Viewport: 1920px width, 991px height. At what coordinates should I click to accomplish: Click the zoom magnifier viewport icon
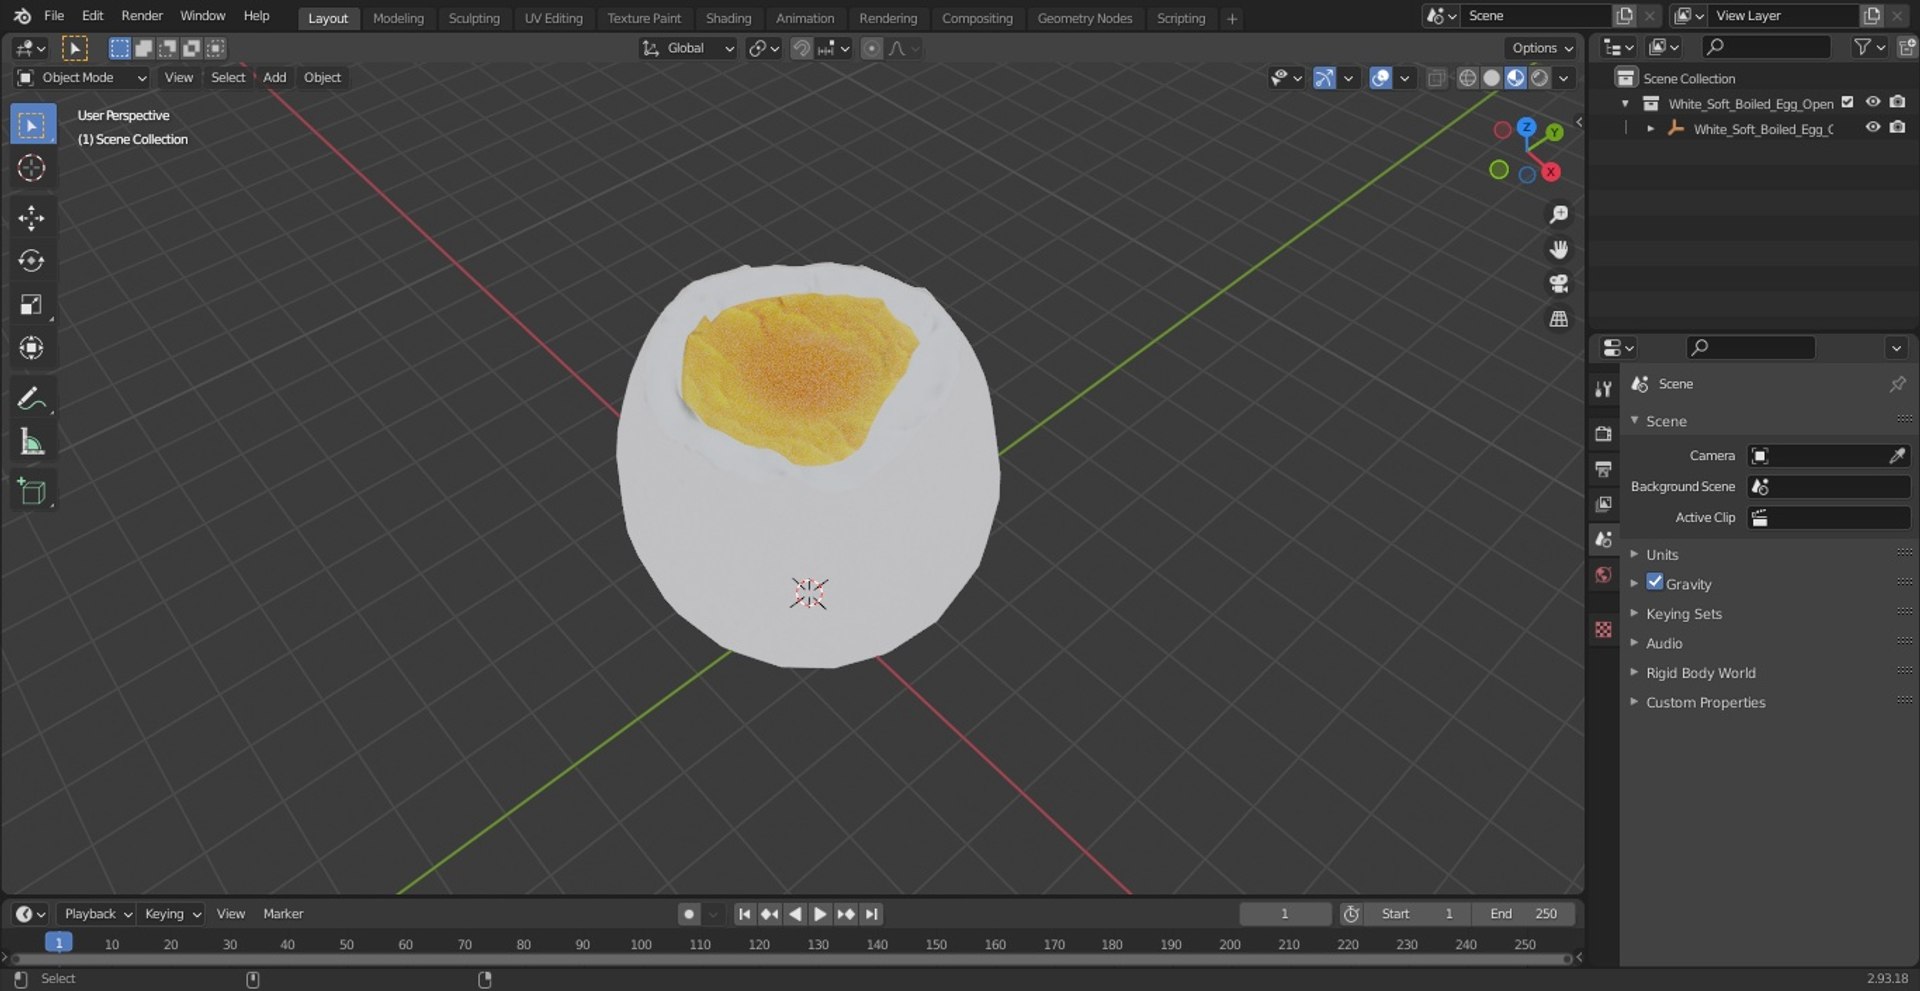1558,215
